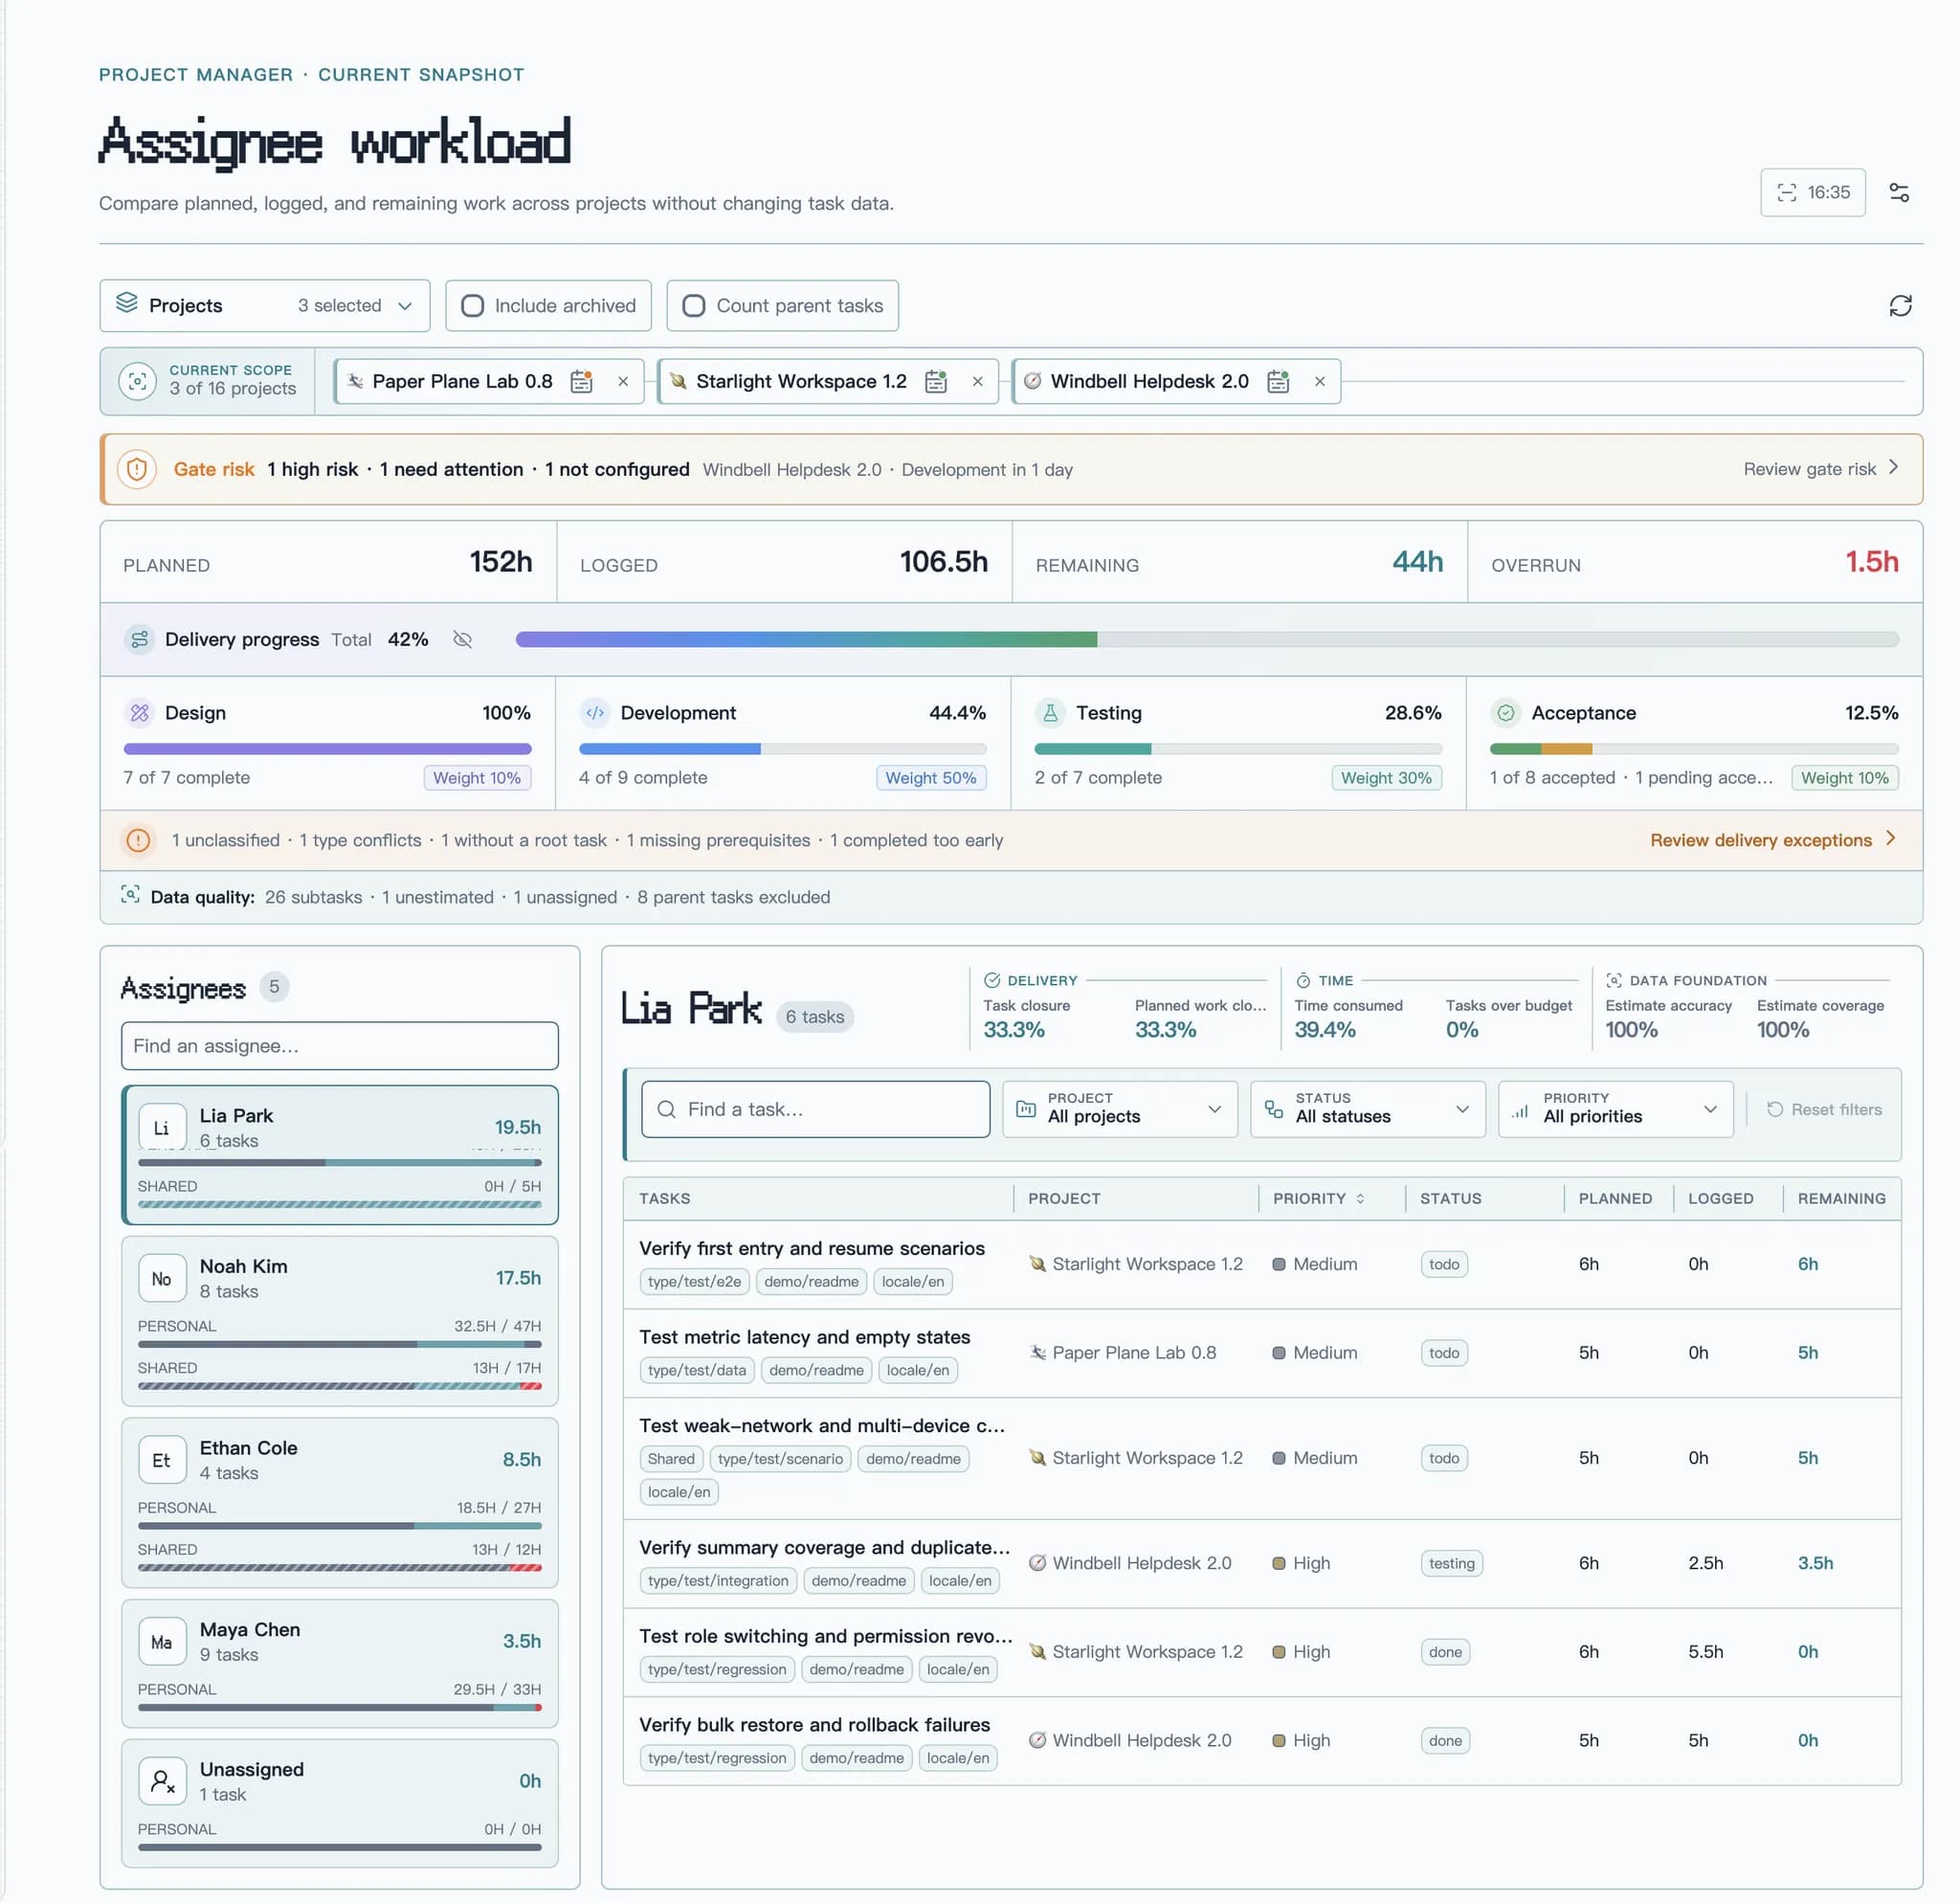Open the Project All projects filter dropdown

[x=1119, y=1108]
